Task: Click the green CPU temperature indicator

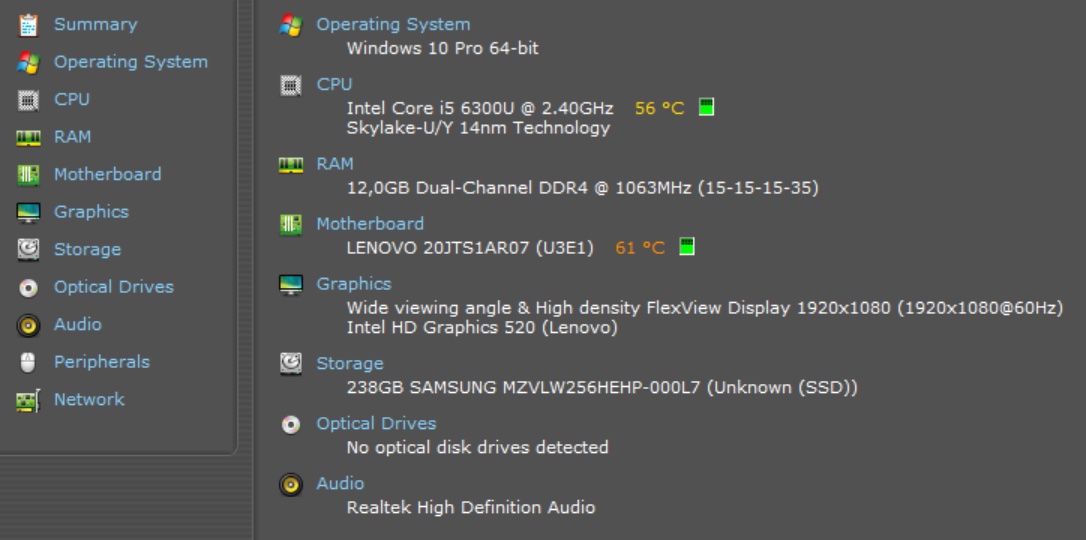Action: point(706,107)
